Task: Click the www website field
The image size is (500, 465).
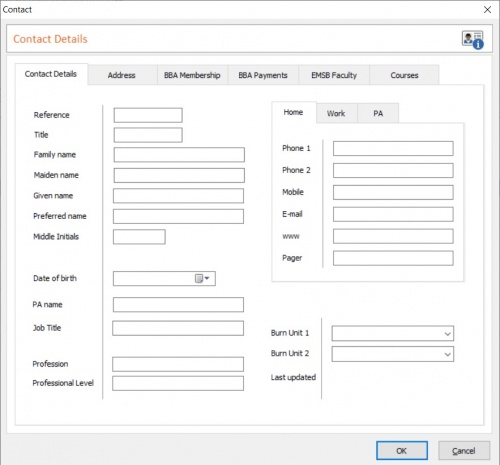Action: [x=393, y=236]
